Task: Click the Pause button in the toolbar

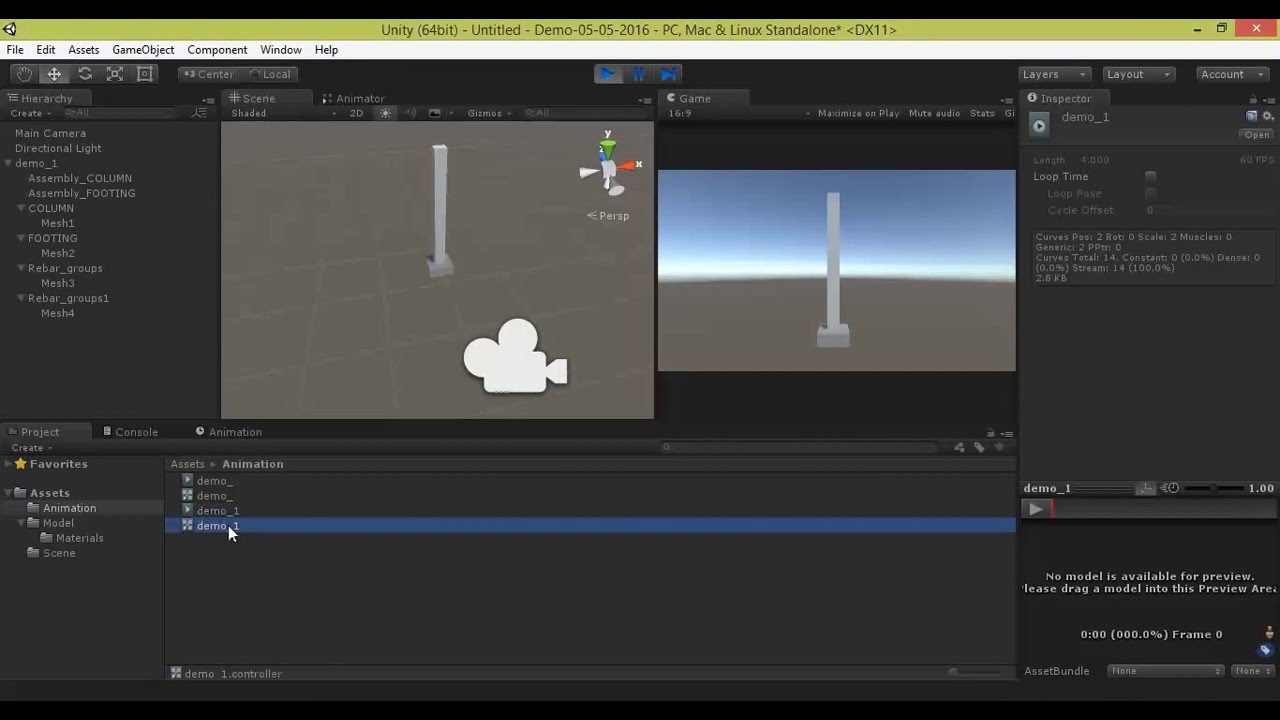Action: (638, 74)
